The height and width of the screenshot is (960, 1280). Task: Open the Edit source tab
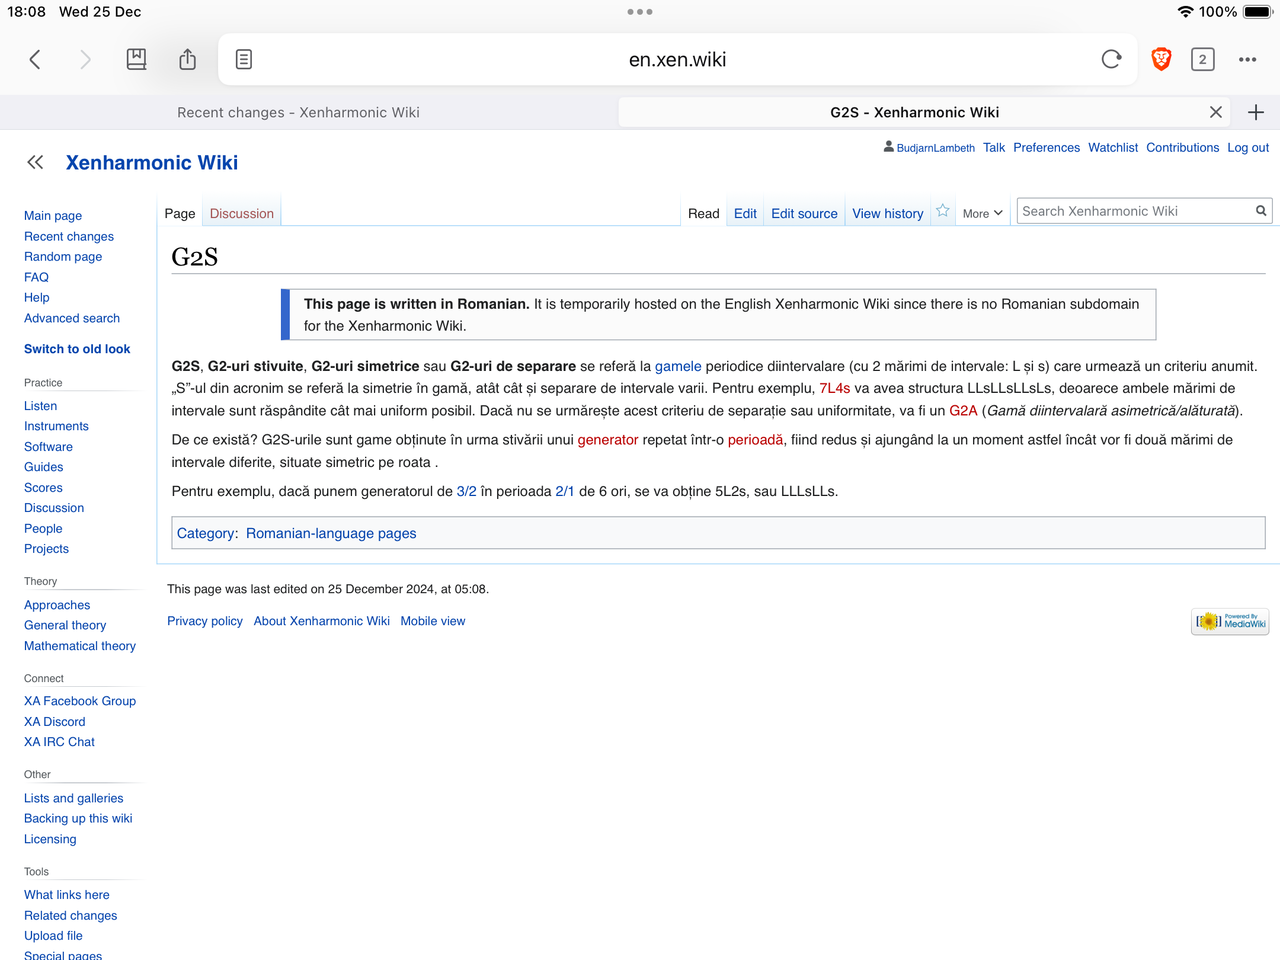(x=804, y=213)
